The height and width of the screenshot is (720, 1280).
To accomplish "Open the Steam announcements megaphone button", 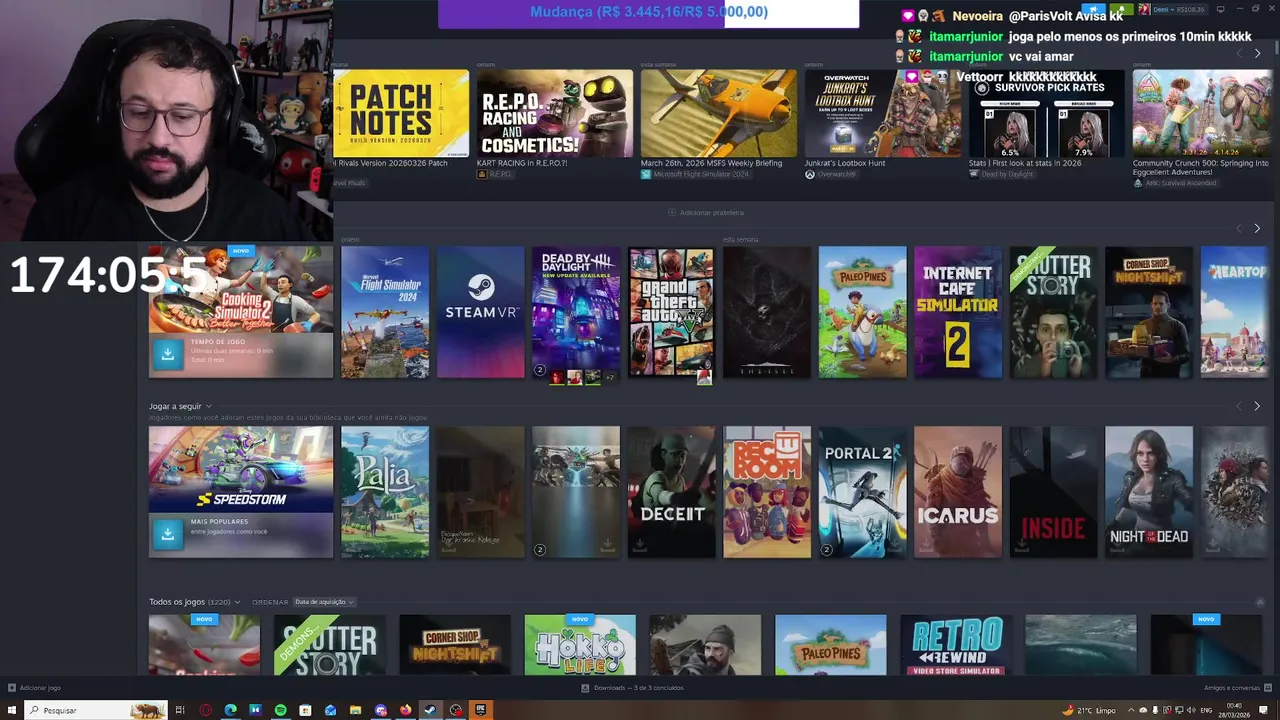I will coord(1094,9).
